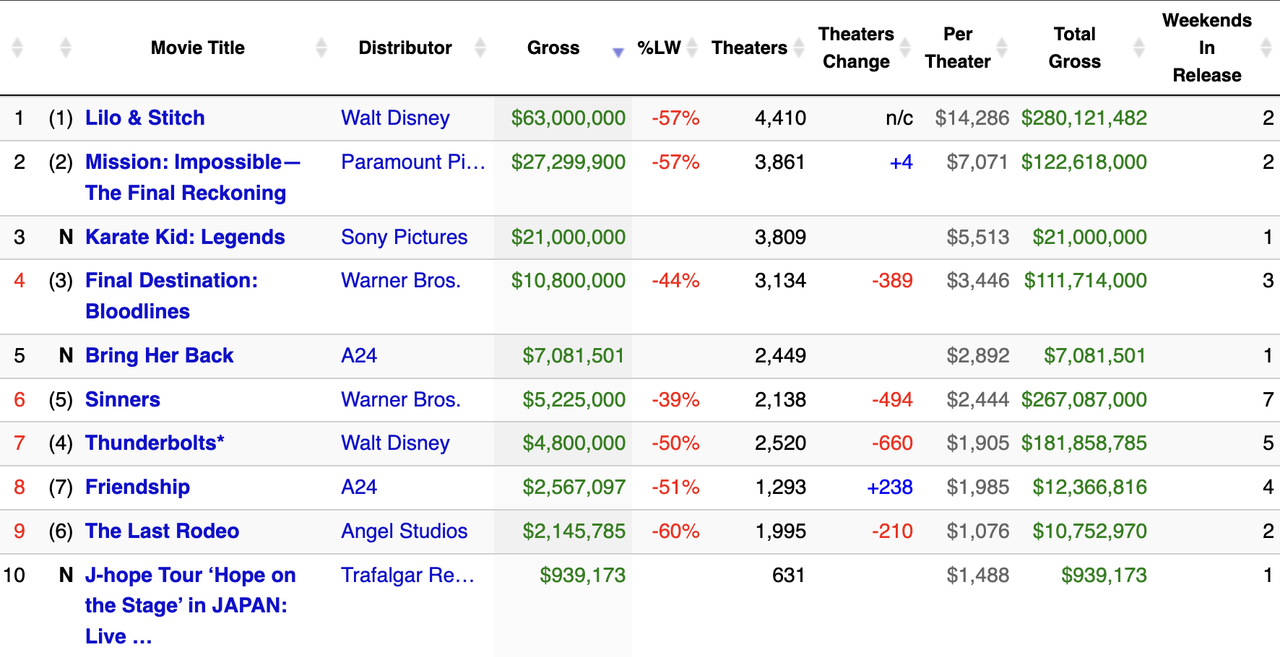This screenshot has height=657, width=1280.
Task: Open Warner Bros. in Final Destination row
Action: (x=401, y=281)
